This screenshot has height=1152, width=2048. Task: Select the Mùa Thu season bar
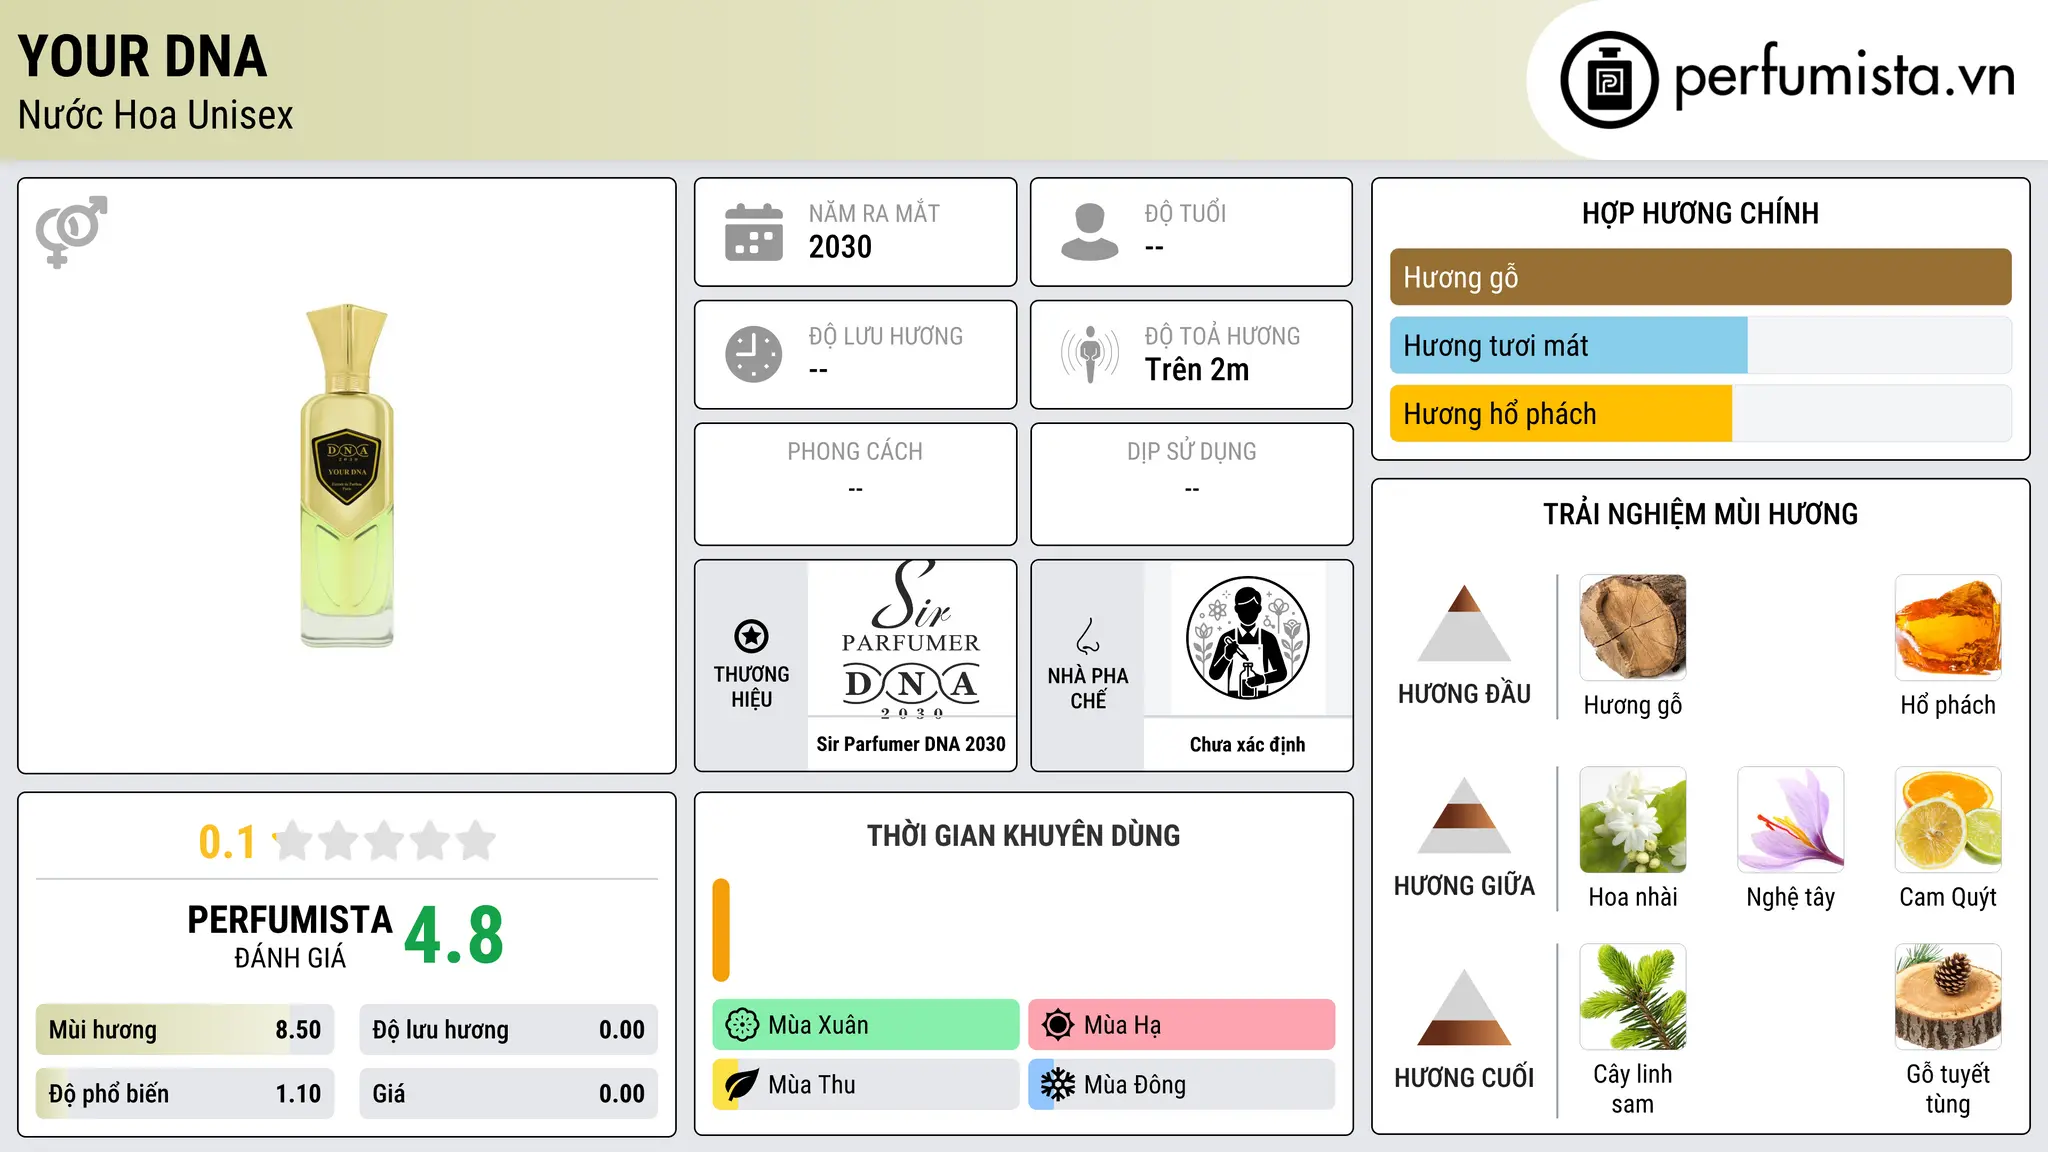(866, 1085)
